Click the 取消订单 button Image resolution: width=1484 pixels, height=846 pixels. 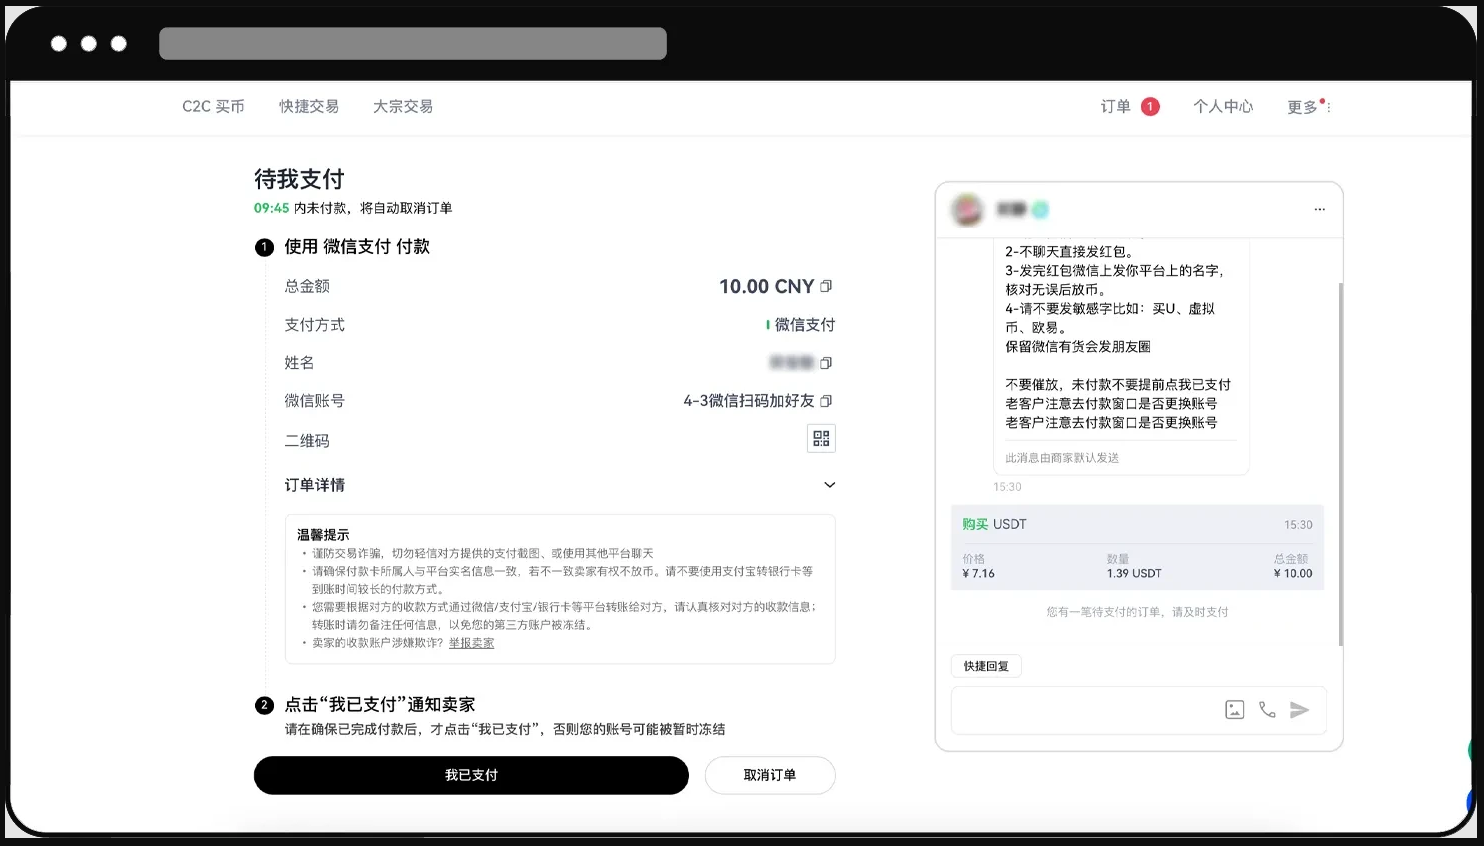[769, 775]
